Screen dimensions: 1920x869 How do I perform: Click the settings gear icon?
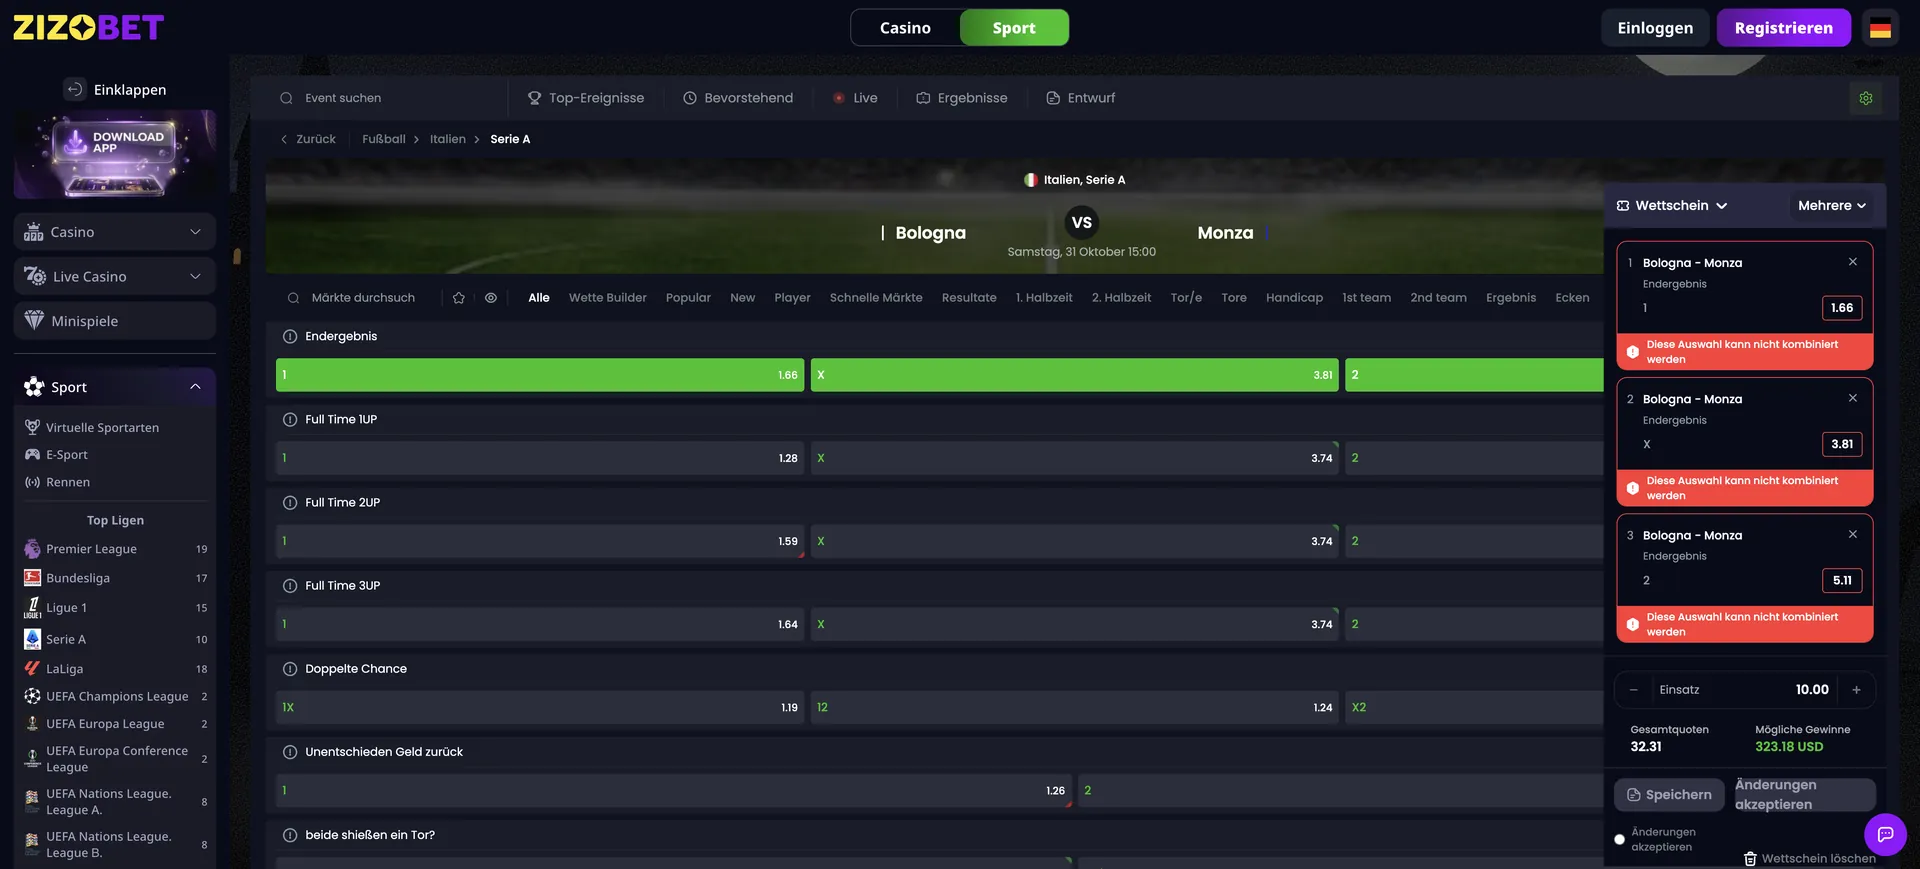tap(1866, 98)
